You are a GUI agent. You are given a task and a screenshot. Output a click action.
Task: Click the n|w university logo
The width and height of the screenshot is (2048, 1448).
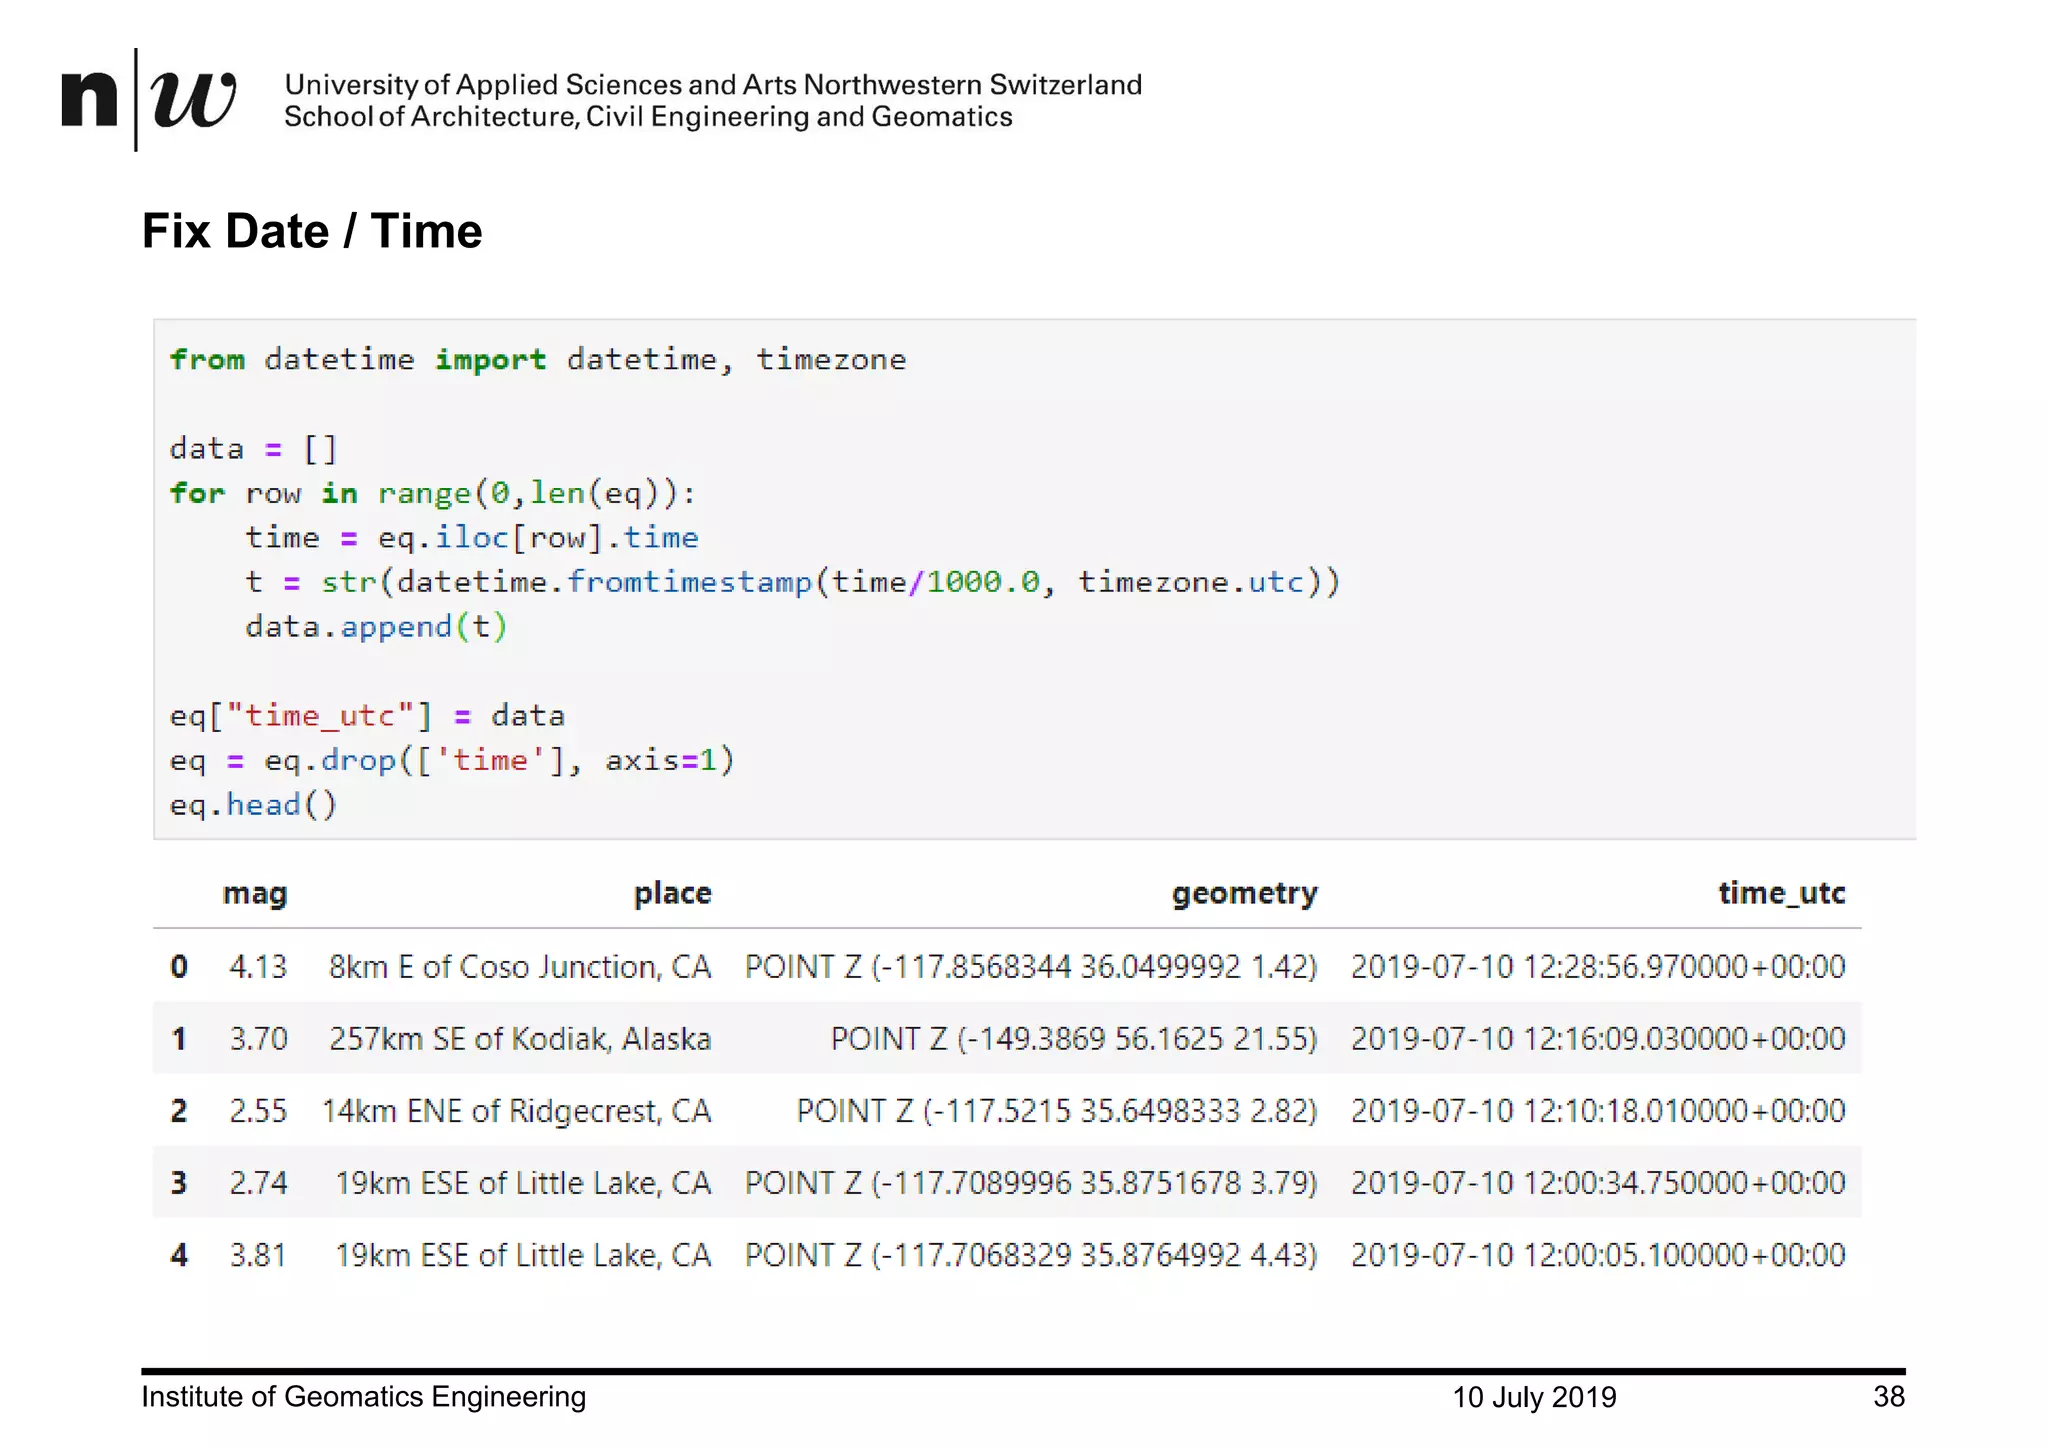tap(149, 99)
